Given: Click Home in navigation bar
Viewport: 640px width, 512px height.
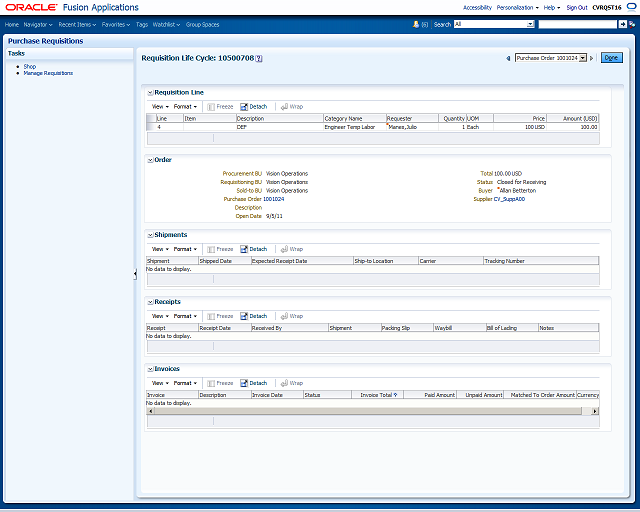Looking at the screenshot, I should [11, 24].
